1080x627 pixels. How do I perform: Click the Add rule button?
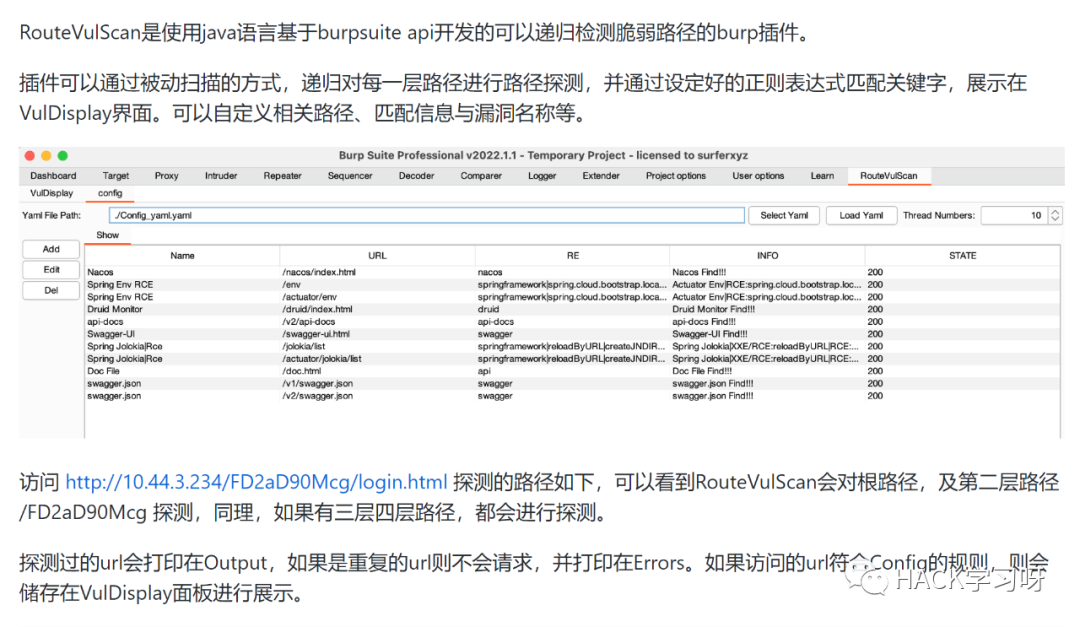point(51,249)
